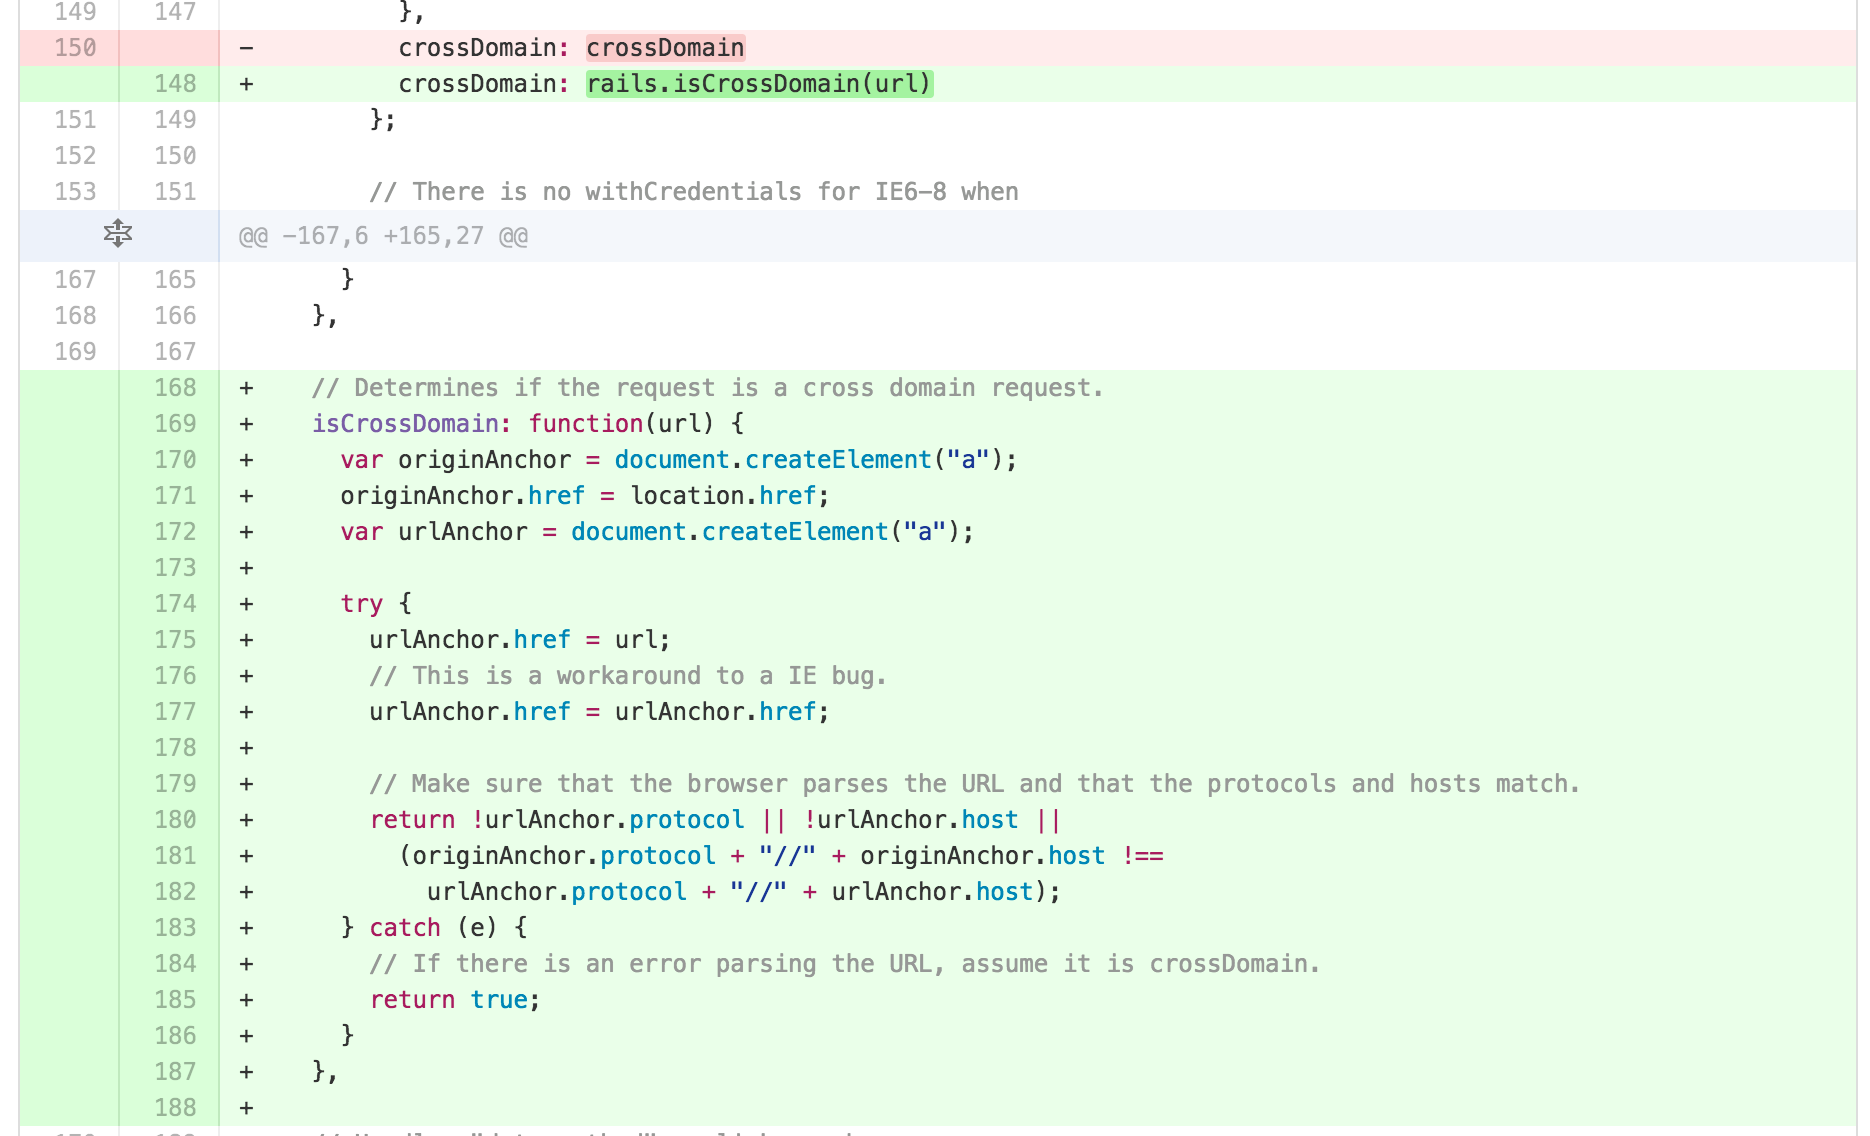Click new line number 168 in the gutter

175,388
